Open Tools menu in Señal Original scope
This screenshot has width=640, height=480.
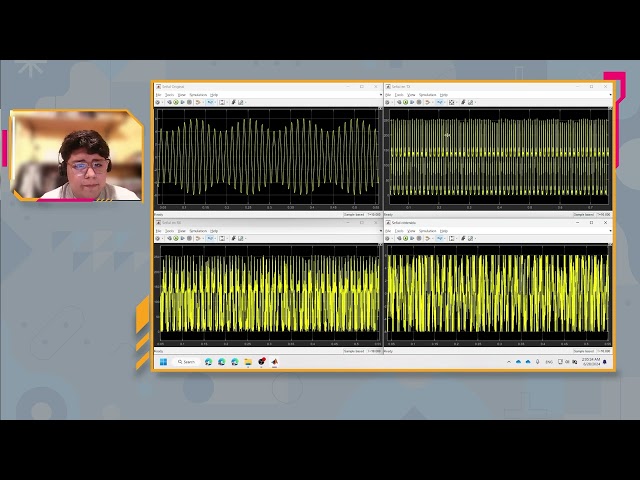point(169,95)
